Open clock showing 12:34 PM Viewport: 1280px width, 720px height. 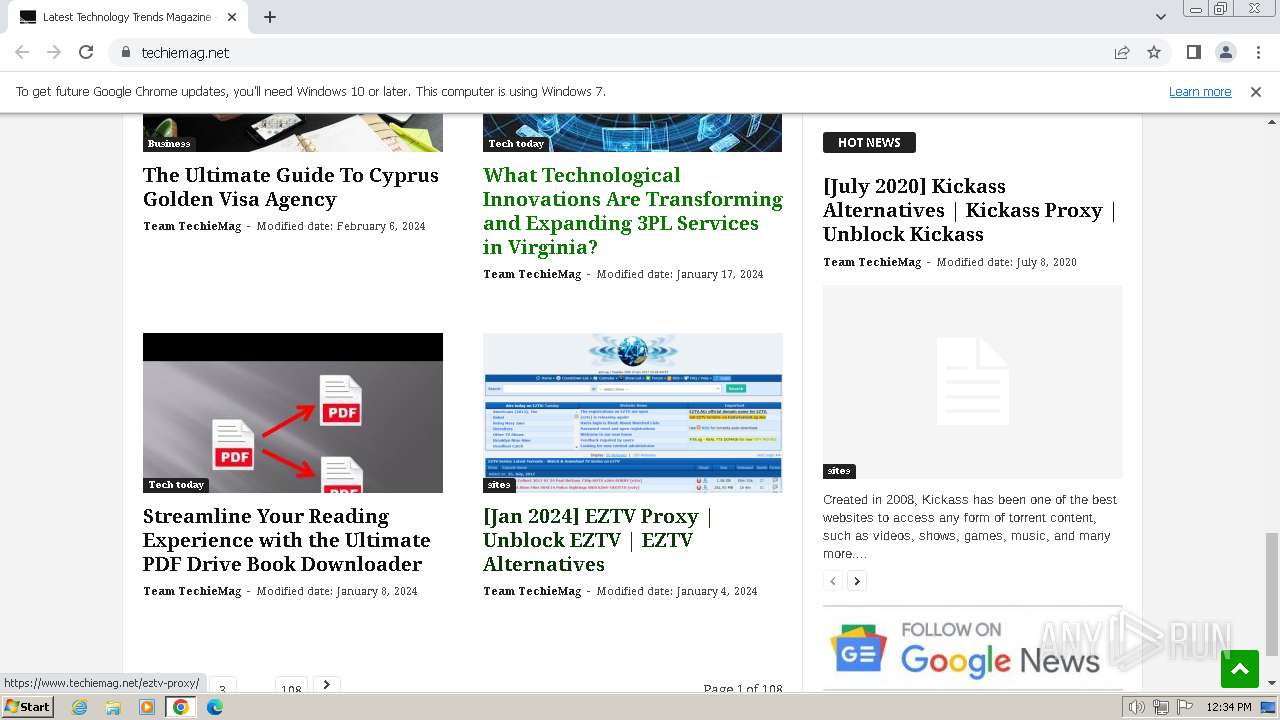pos(1229,707)
